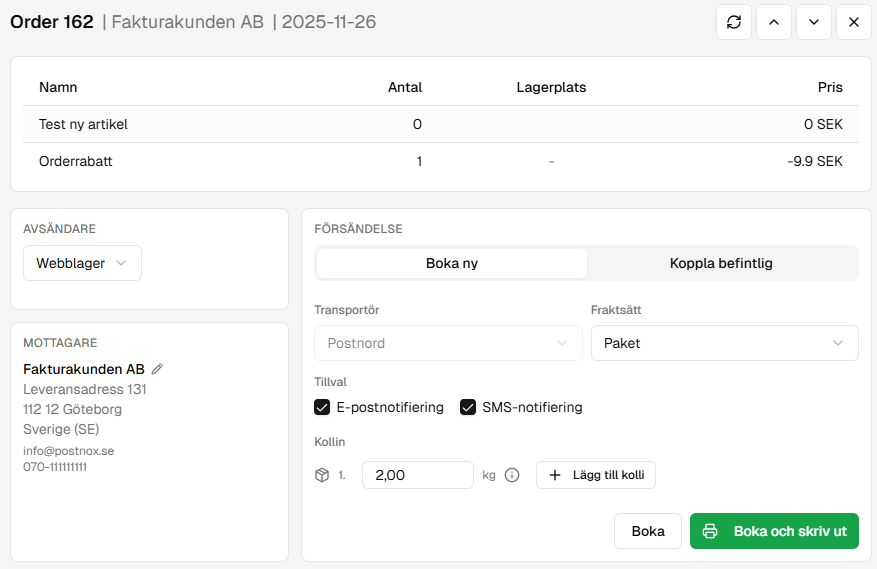Edit recipient with pencil icon
The image size is (877, 569).
coord(157,369)
